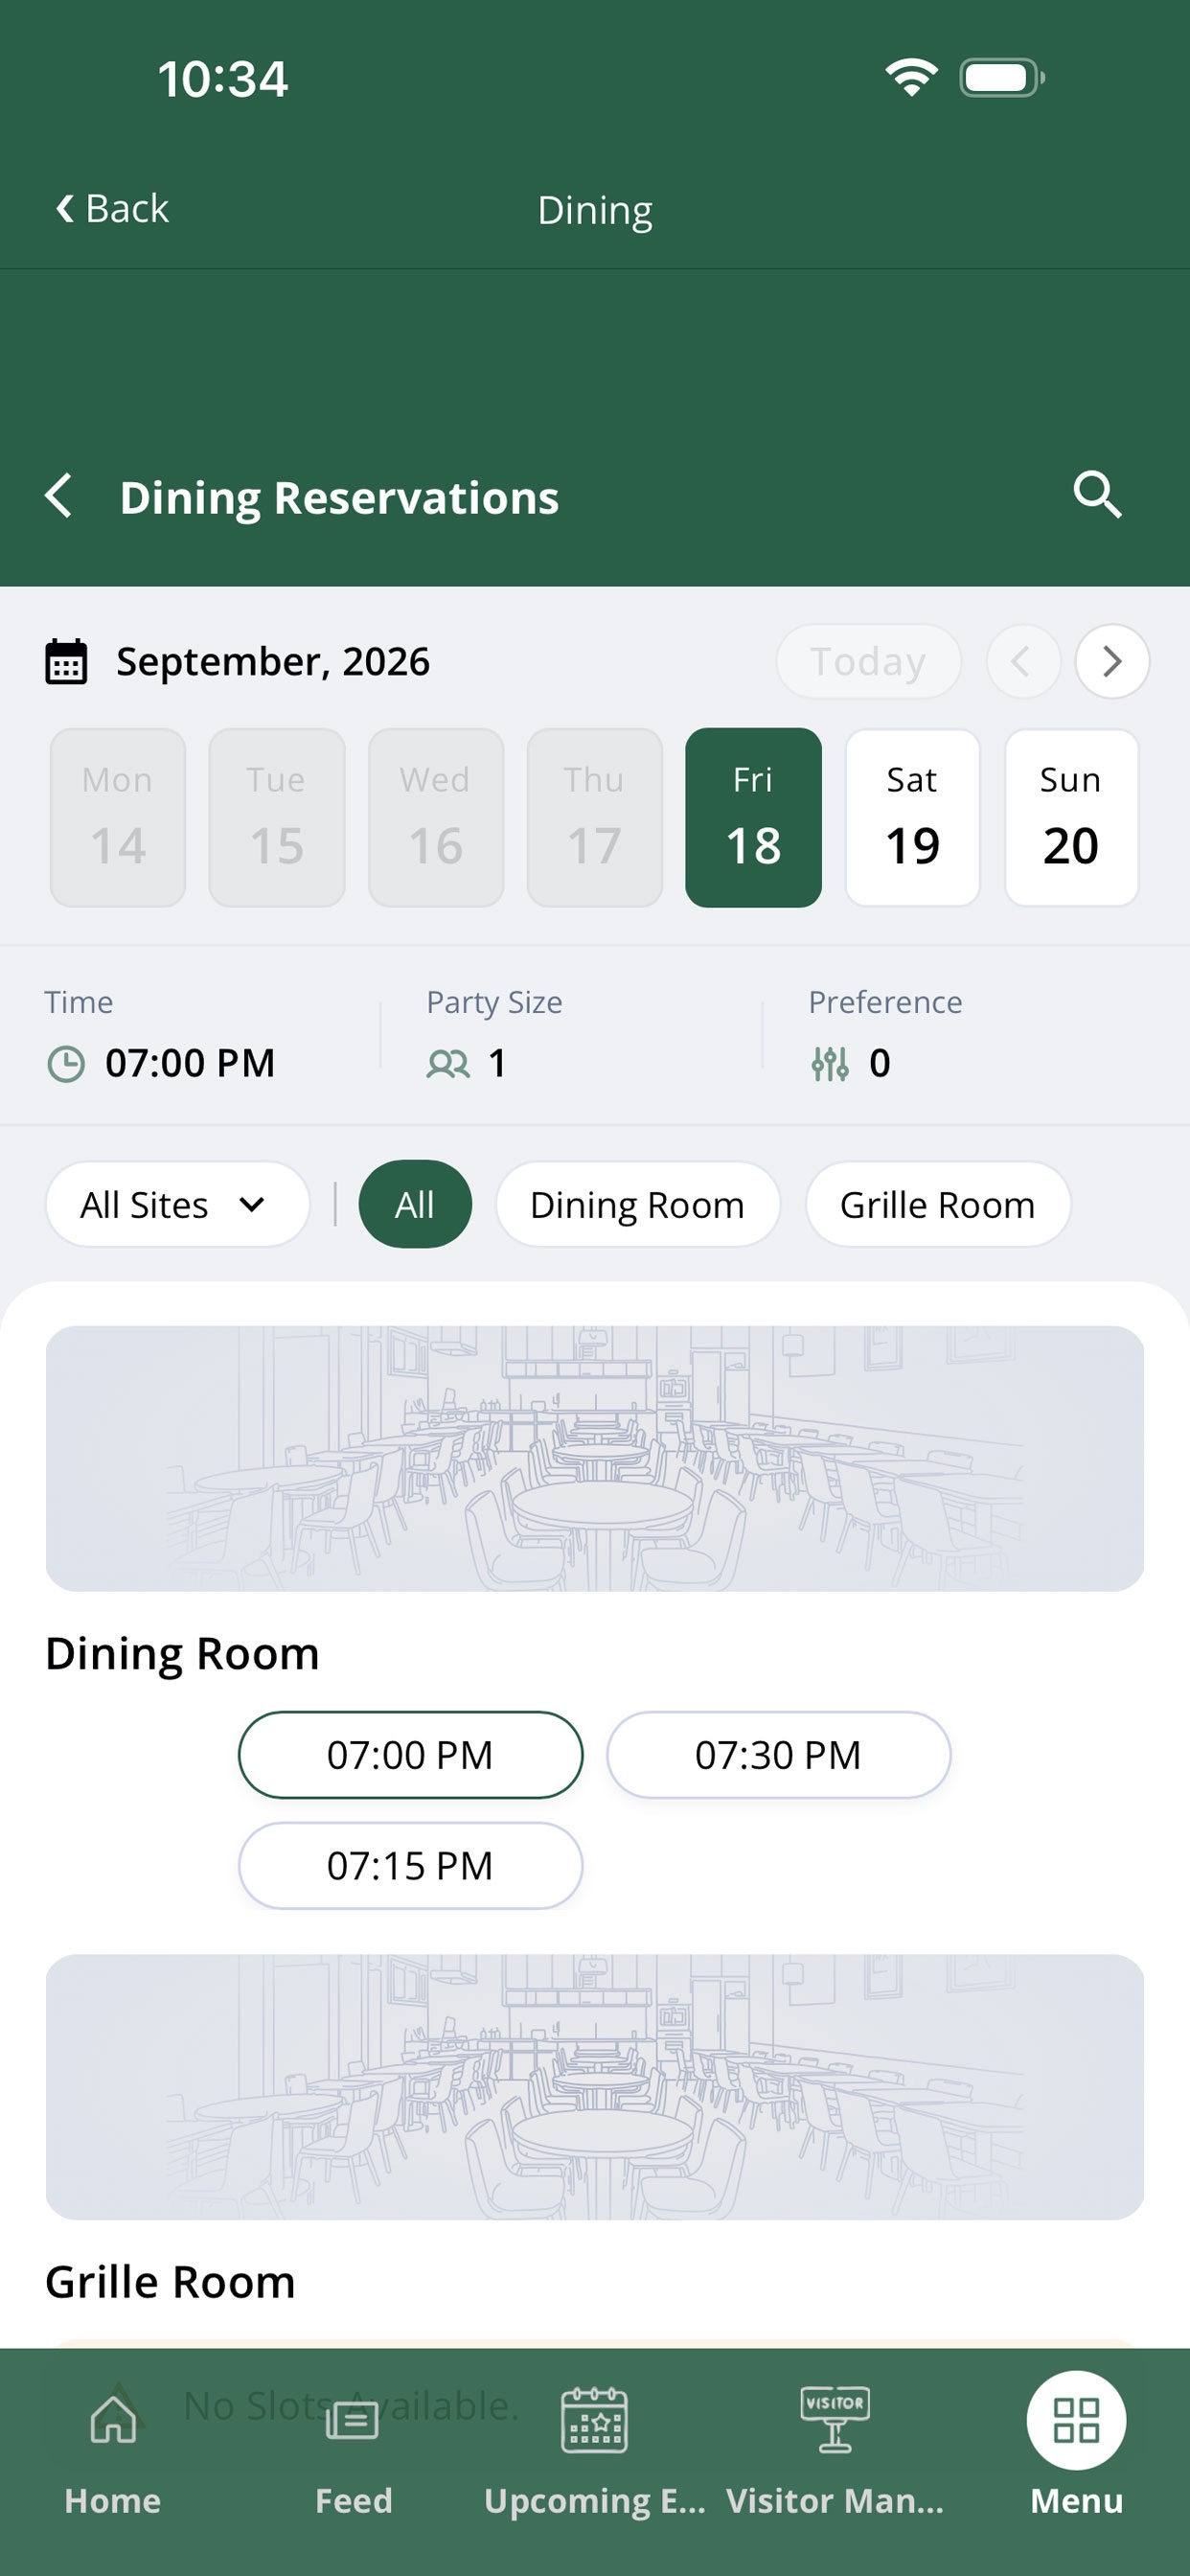Book the 07:30 PM Dining Room slot
The height and width of the screenshot is (2576, 1190).
778,1755
